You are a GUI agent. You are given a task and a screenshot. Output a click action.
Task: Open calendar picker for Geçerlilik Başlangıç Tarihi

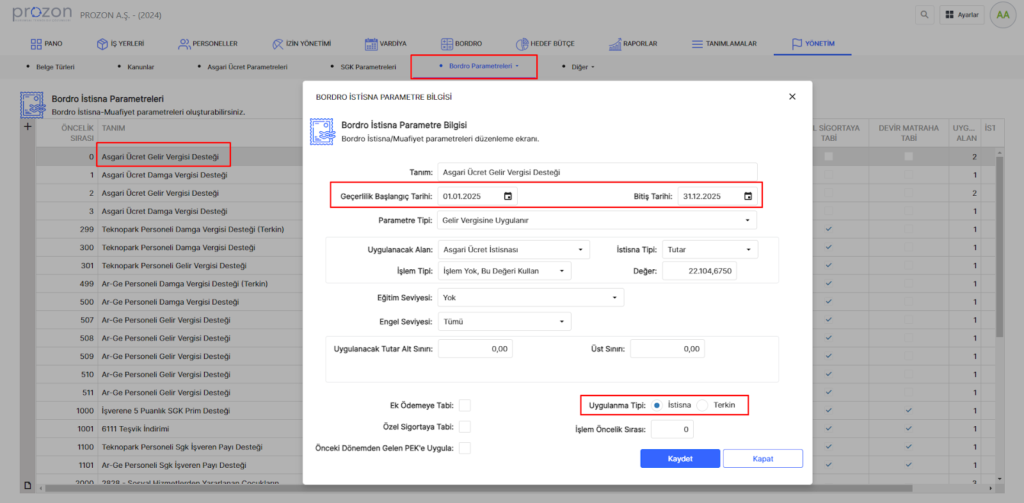508,196
